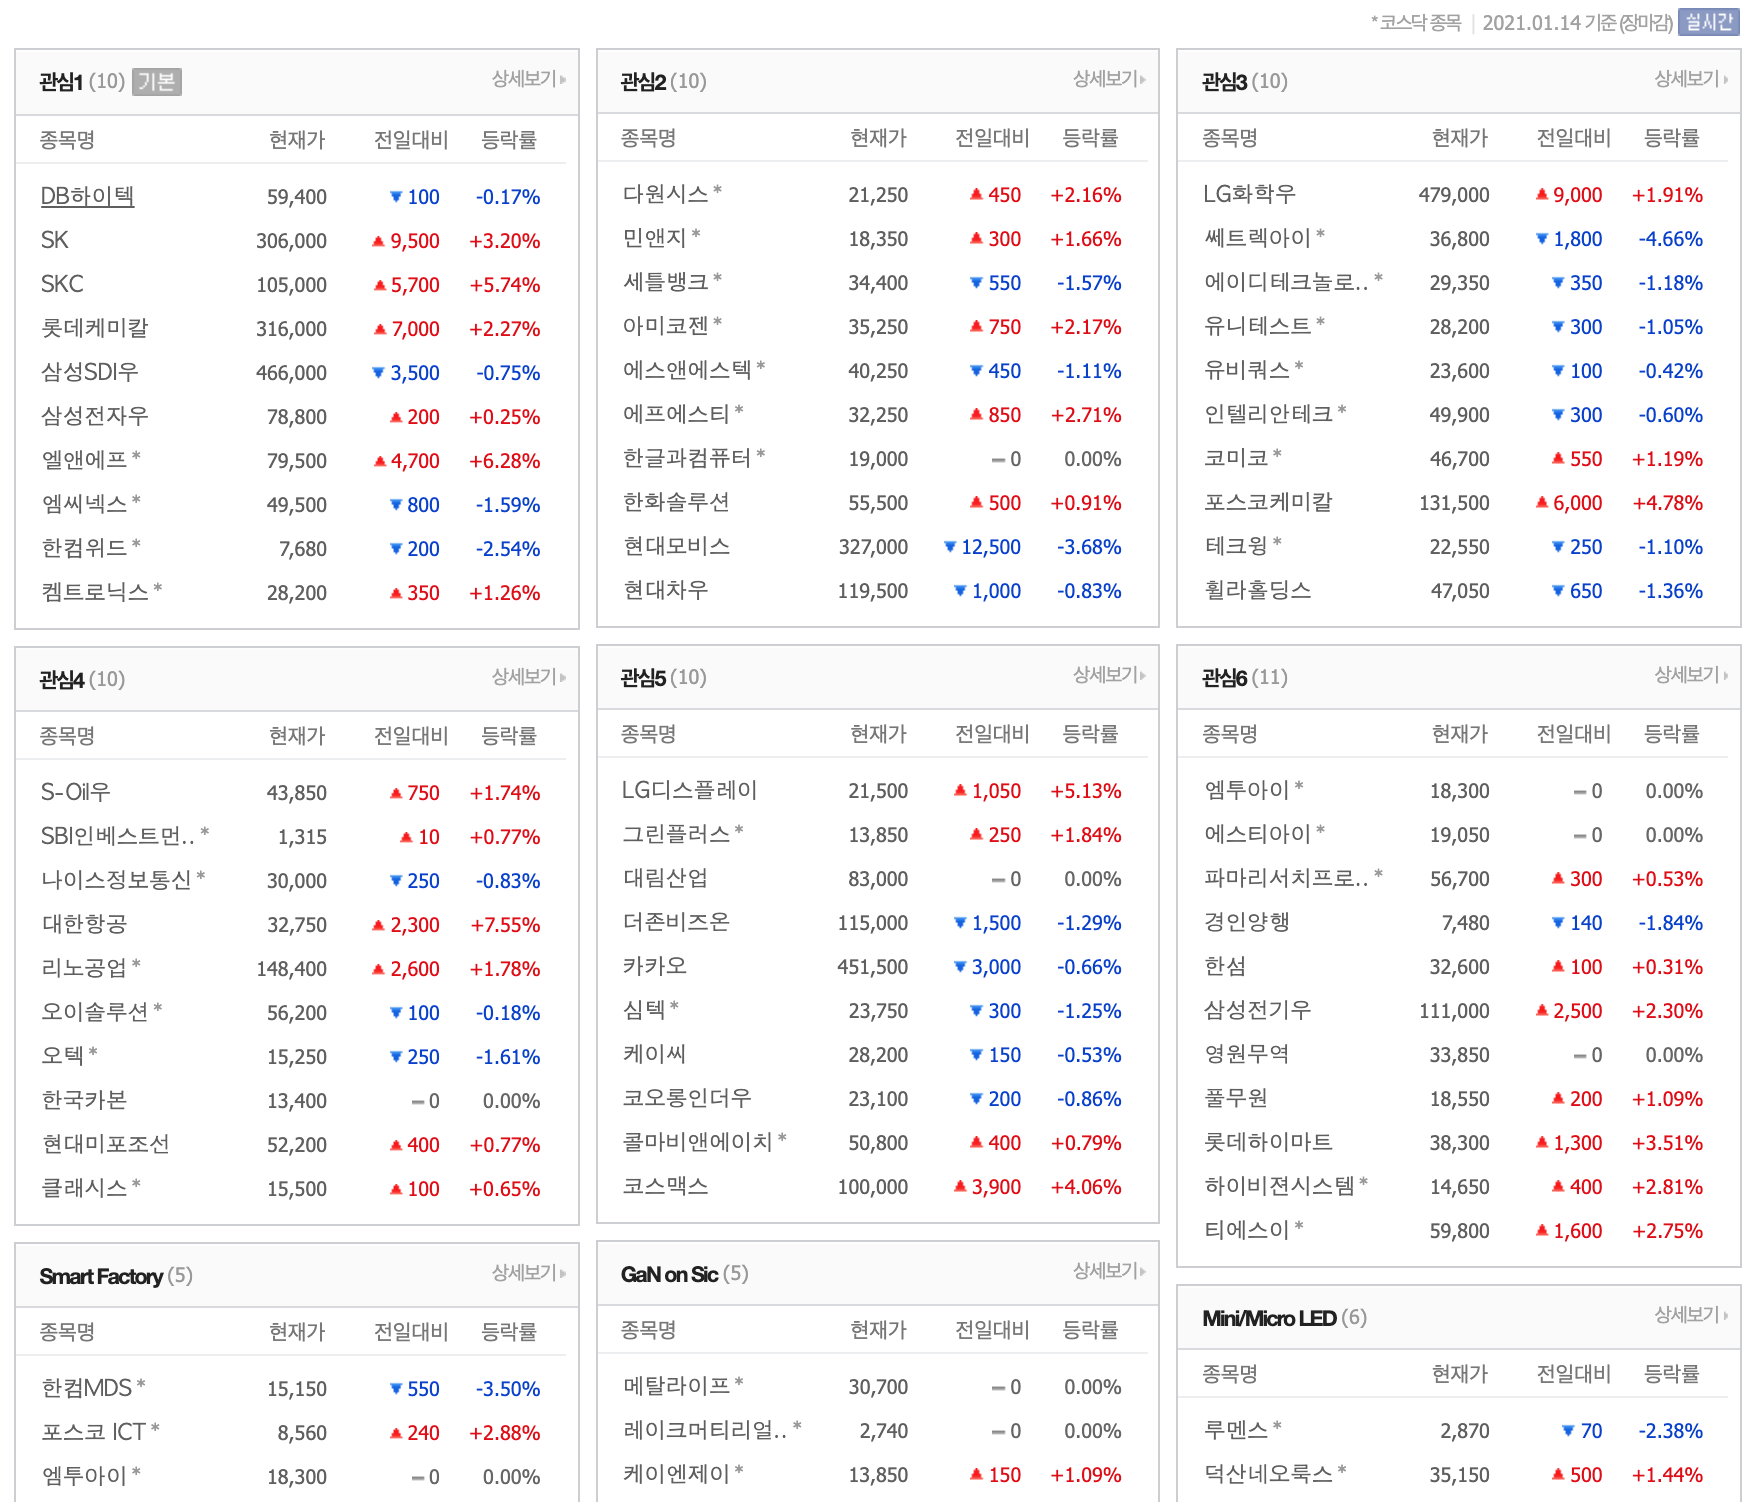Click 현대모비스 change value 12,500
This screenshot has height=1502, width=1752.
coord(991,547)
